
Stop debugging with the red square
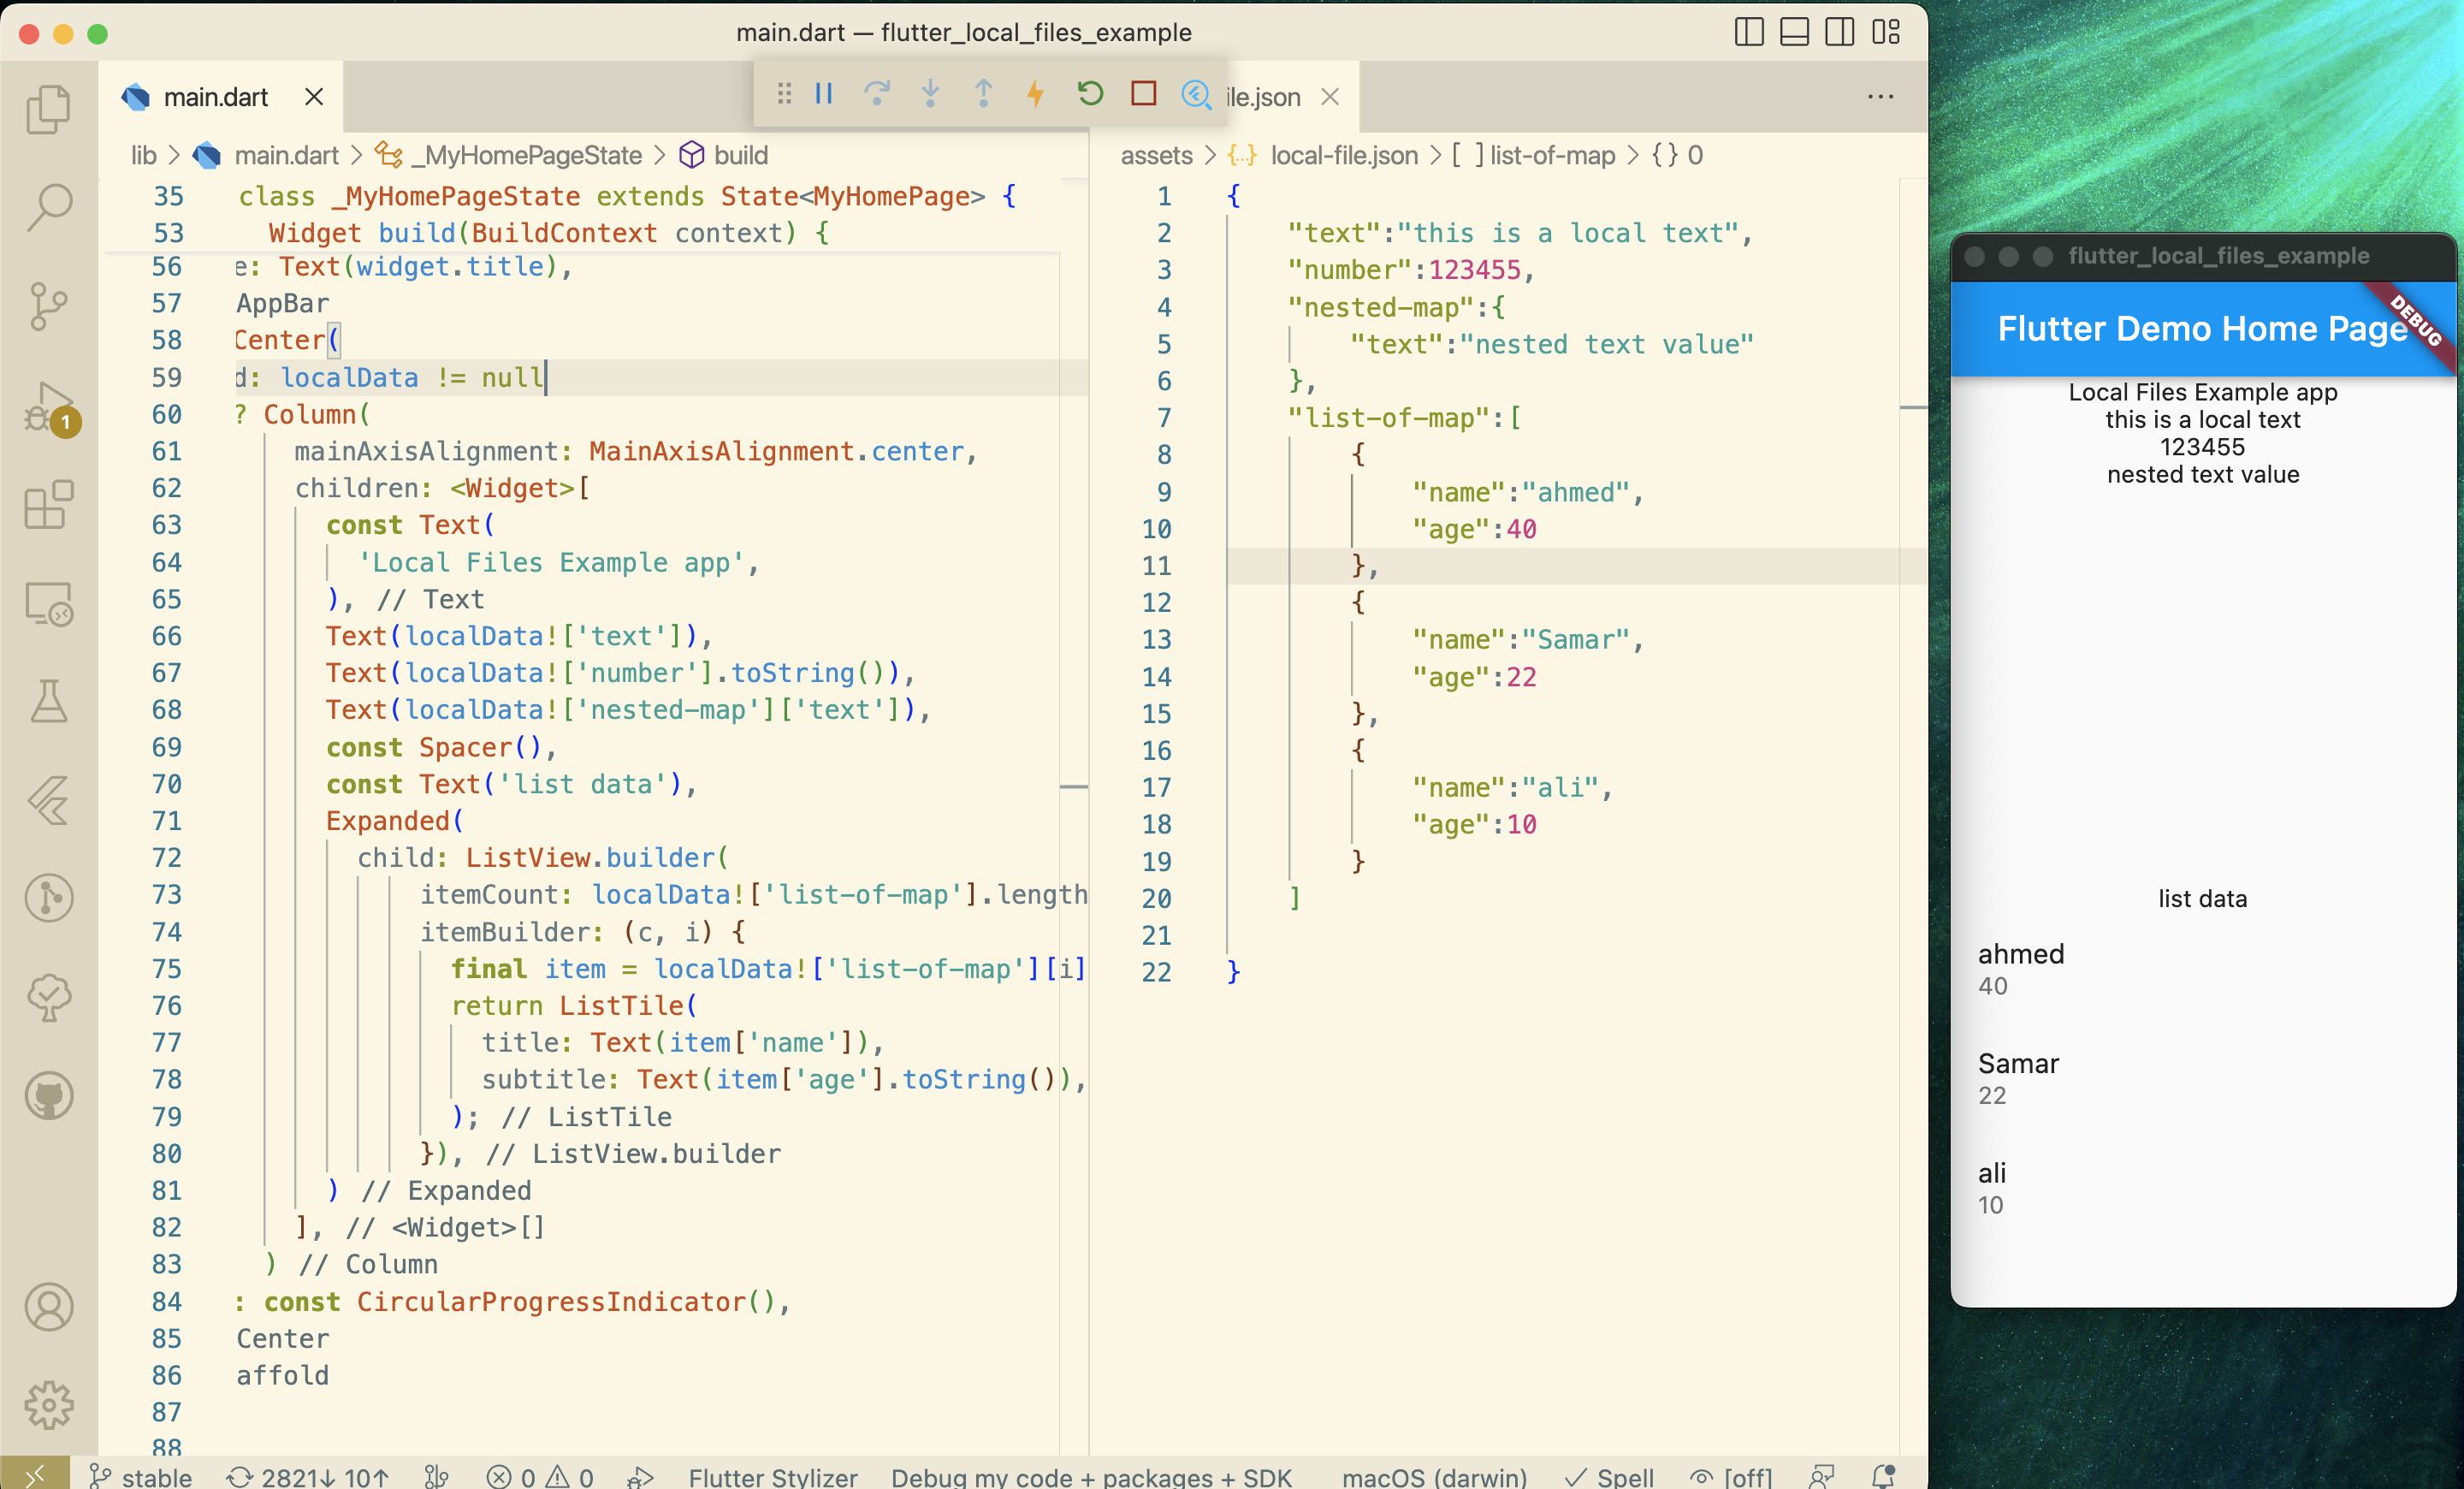coord(1143,94)
